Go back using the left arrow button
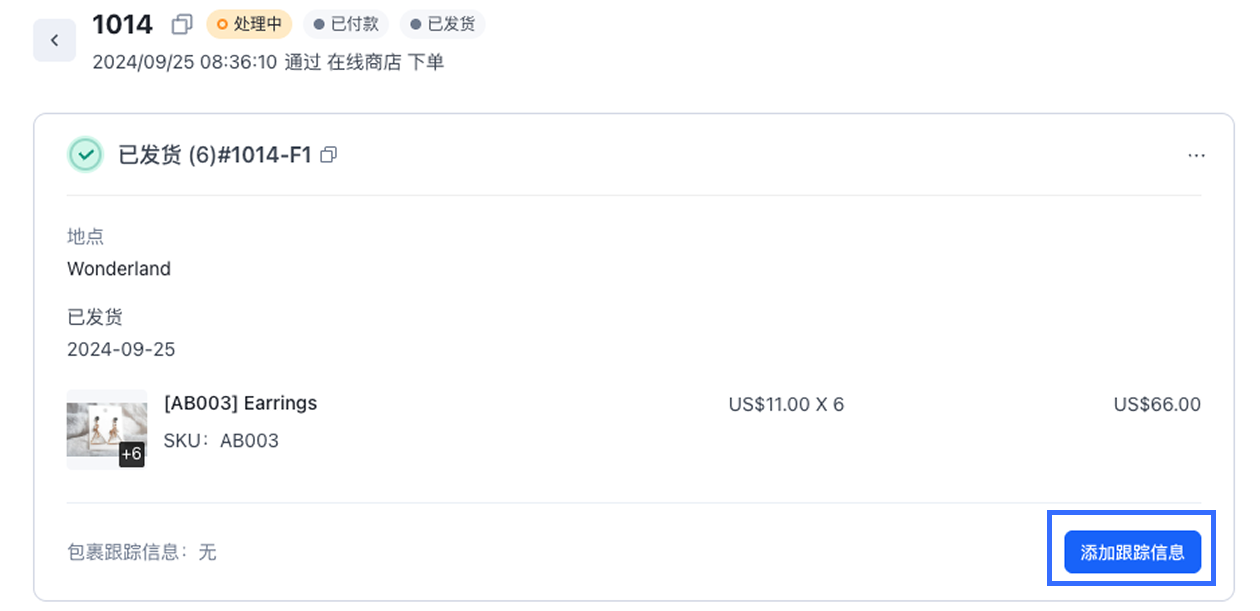The height and width of the screenshot is (611, 1260). click(x=55, y=40)
